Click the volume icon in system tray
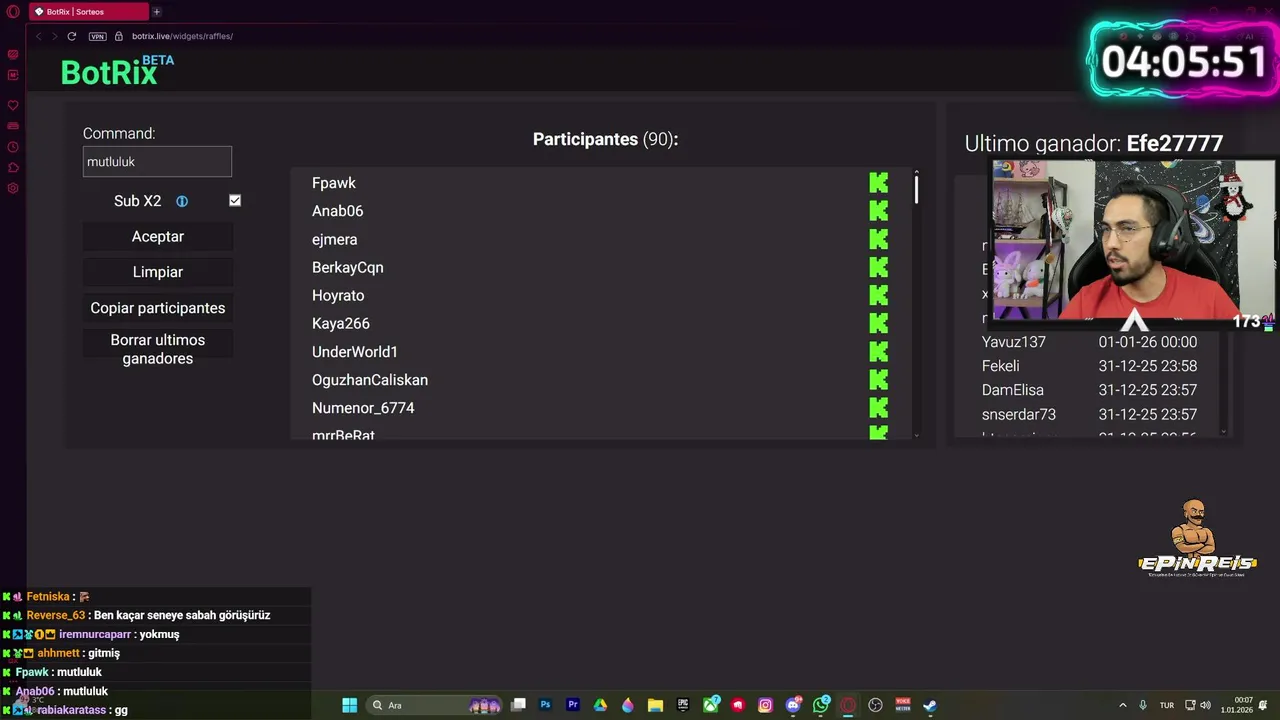The height and width of the screenshot is (720, 1280). [x=1206, y=705]
